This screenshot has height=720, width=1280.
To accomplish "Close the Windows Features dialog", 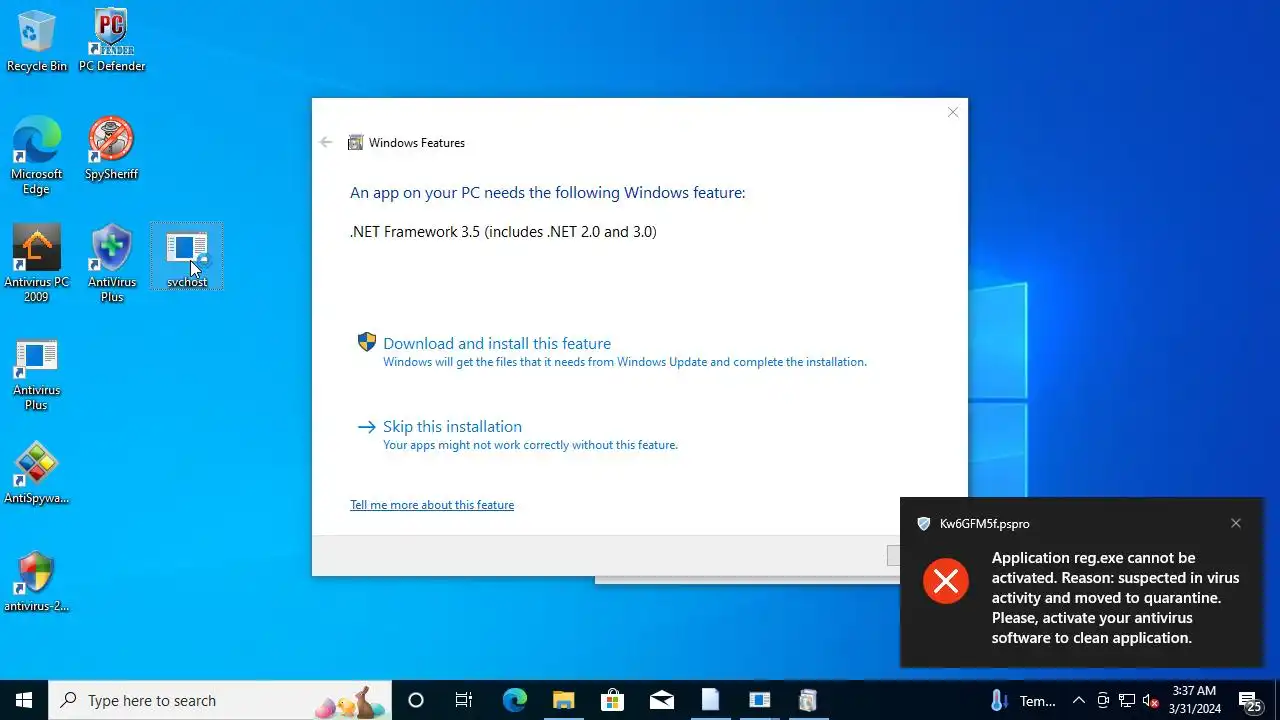I will [x=953, y=112].
